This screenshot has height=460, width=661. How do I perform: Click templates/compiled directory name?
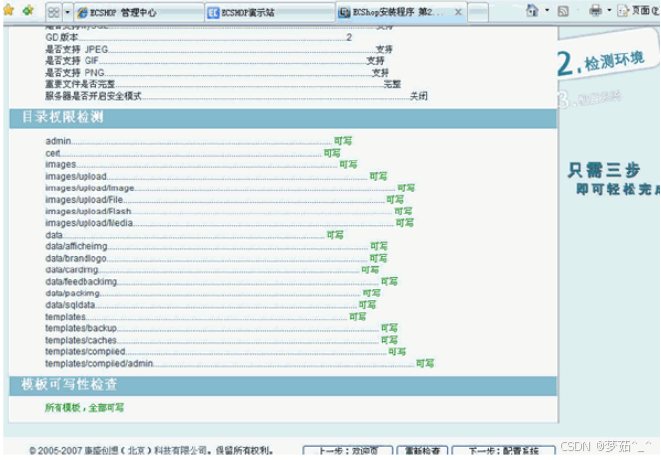coord(85,352)
